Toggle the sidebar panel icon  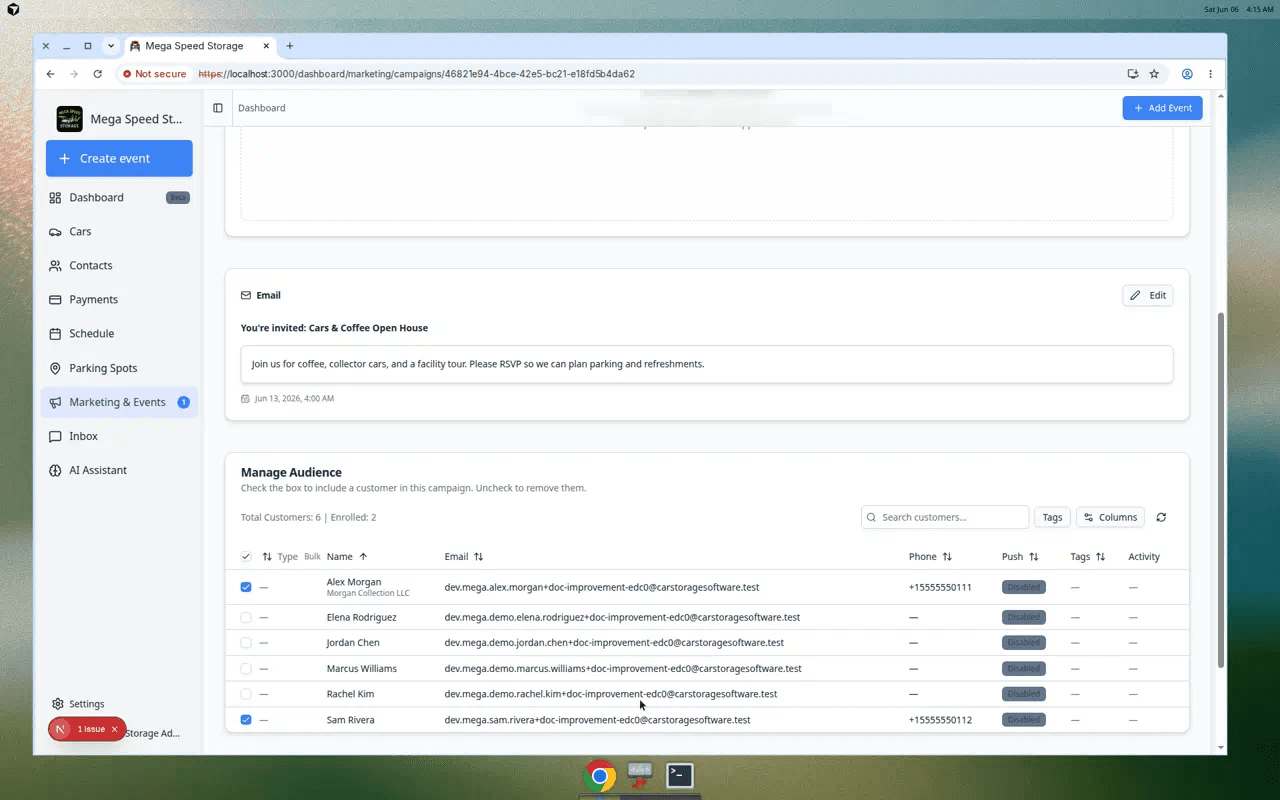(x=218, y=108)
